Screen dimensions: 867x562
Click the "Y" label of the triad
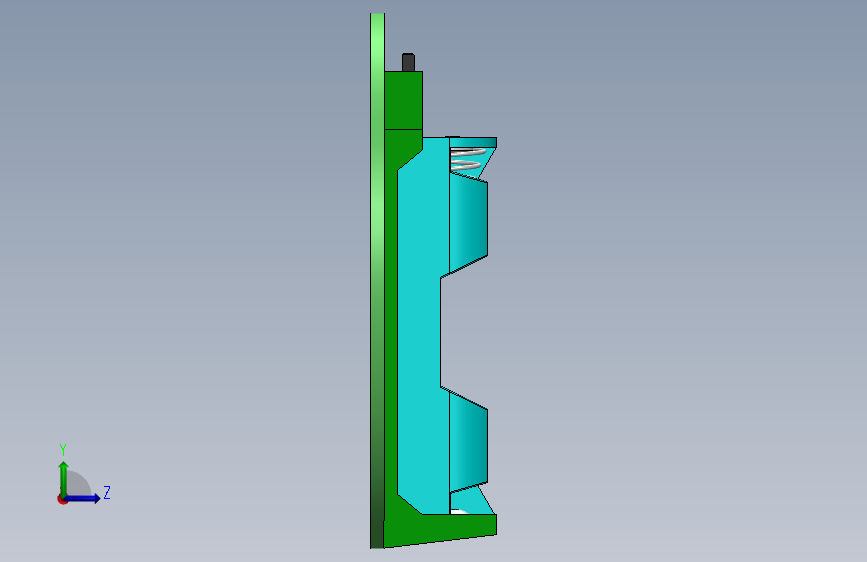click(63, 449)
